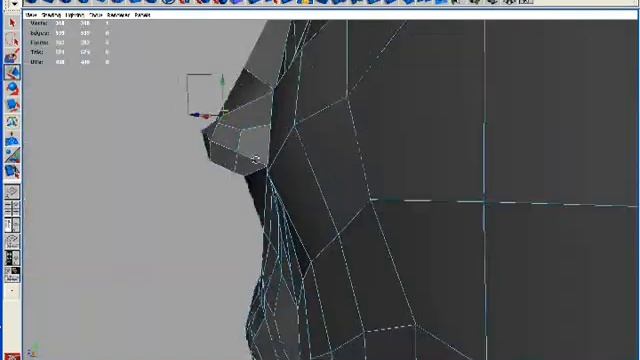This screenshot has width=640, height=360.
Task: Click the 'UVs:' heads-up display label
Action: [x=37, y=62]
